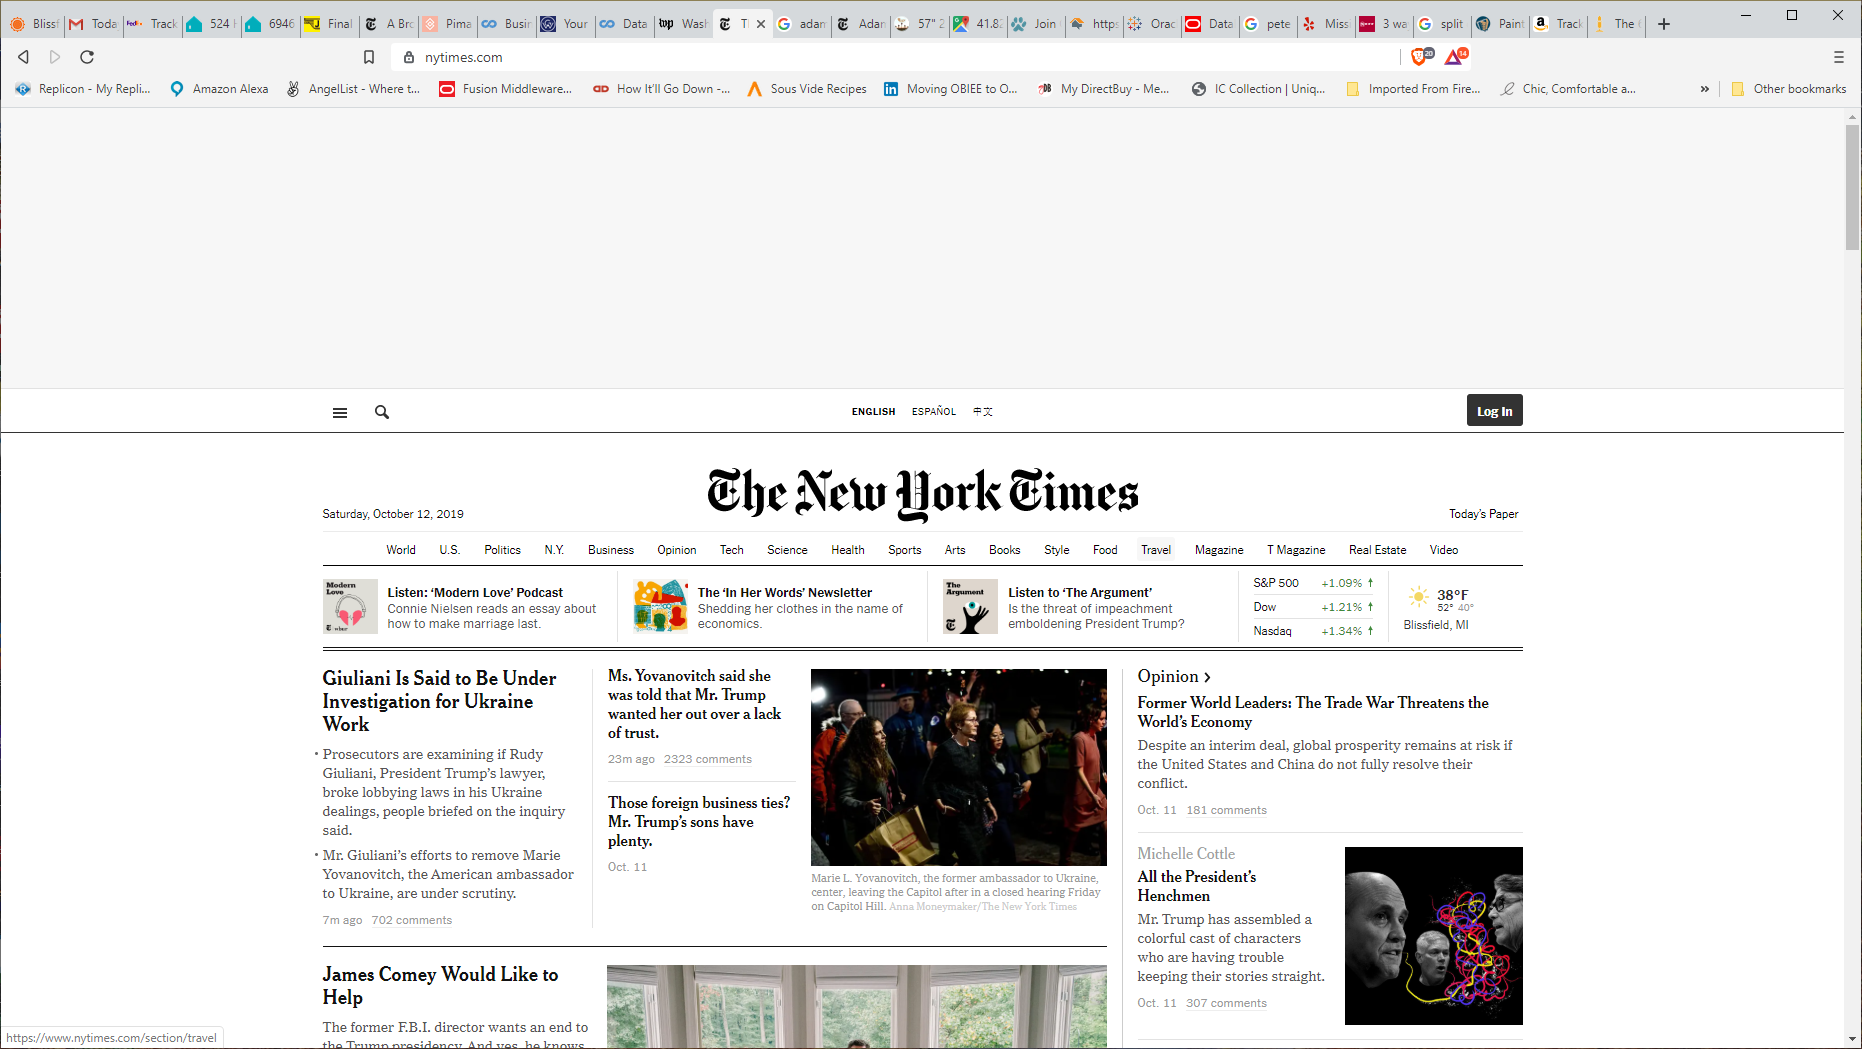Open the Sous Vide Recipes bookmark
1862x1049 pixels.
tap(807, 89)
